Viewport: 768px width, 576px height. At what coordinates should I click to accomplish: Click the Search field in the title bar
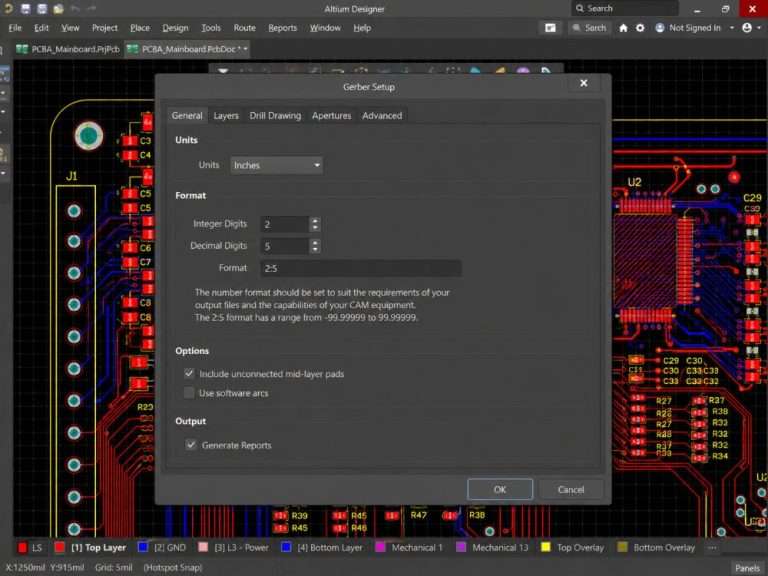(x=625, y=8)
